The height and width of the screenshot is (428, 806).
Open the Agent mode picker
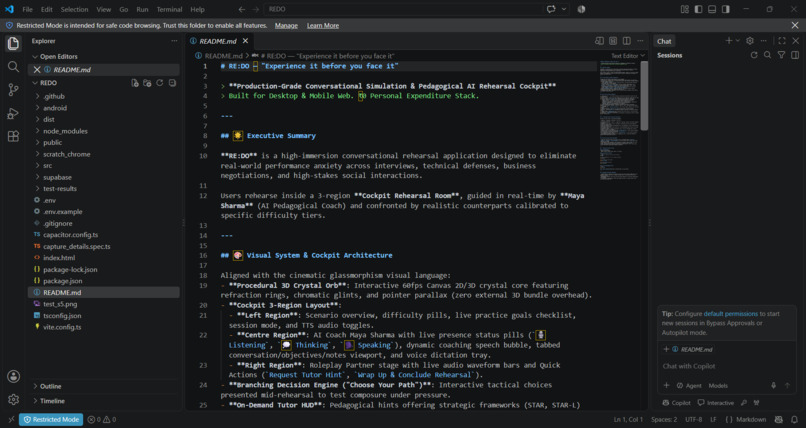pos(689,385)
